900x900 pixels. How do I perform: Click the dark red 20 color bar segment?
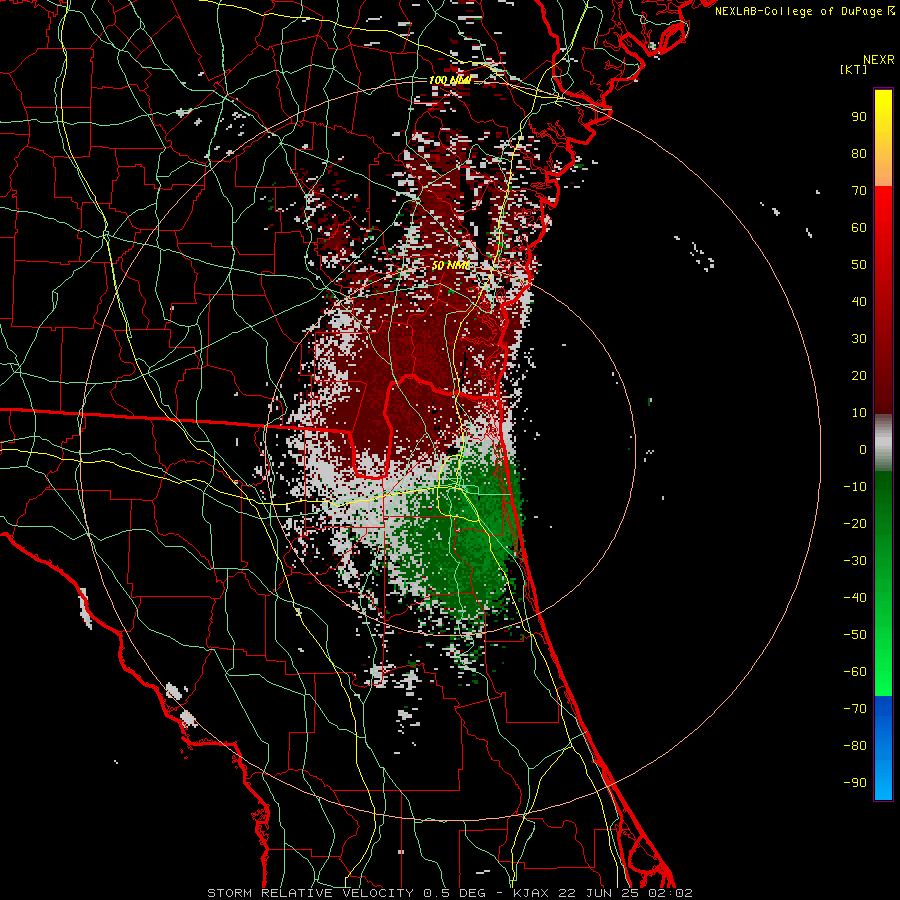tap(883, 376)
